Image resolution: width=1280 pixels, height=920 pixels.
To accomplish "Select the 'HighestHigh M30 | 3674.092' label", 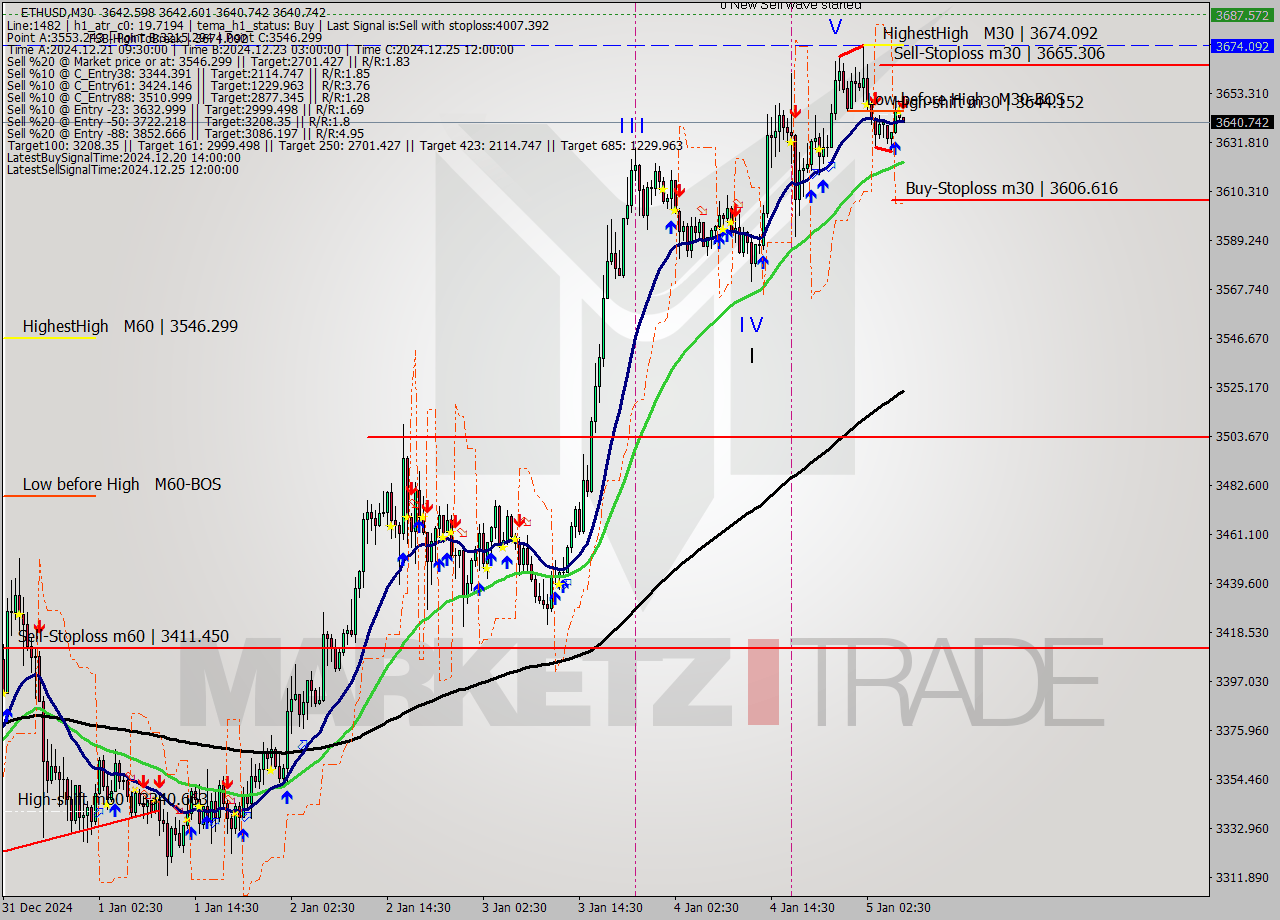I will point(990,34).
